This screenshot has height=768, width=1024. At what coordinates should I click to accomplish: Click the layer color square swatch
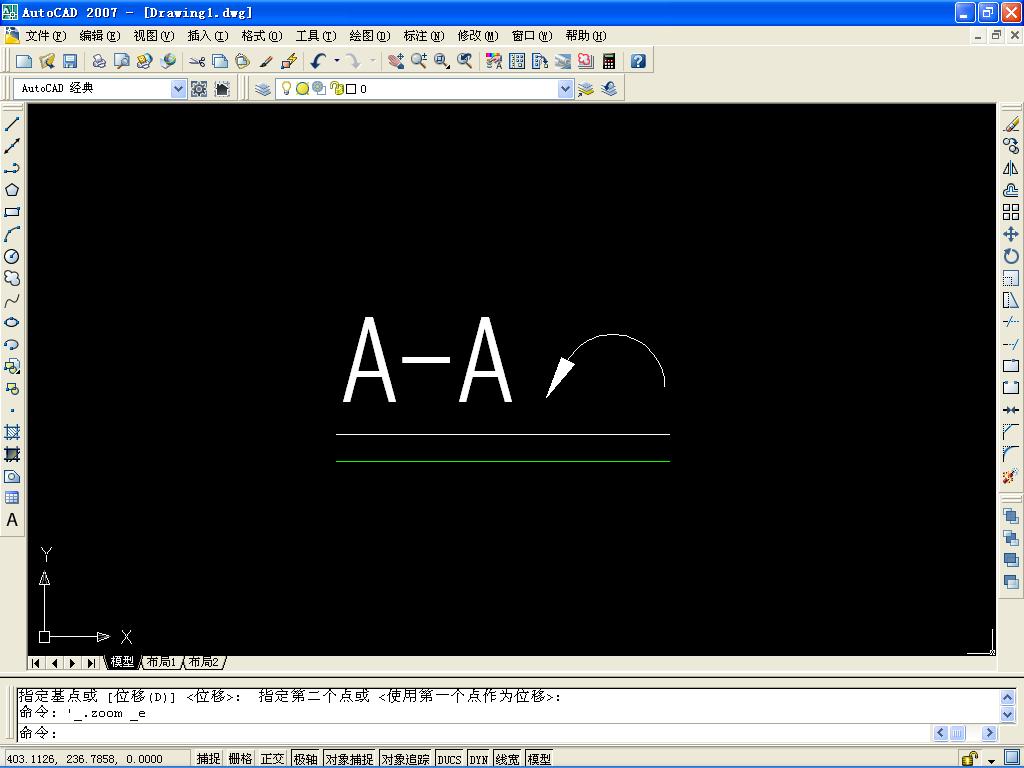tap(351, 89)
